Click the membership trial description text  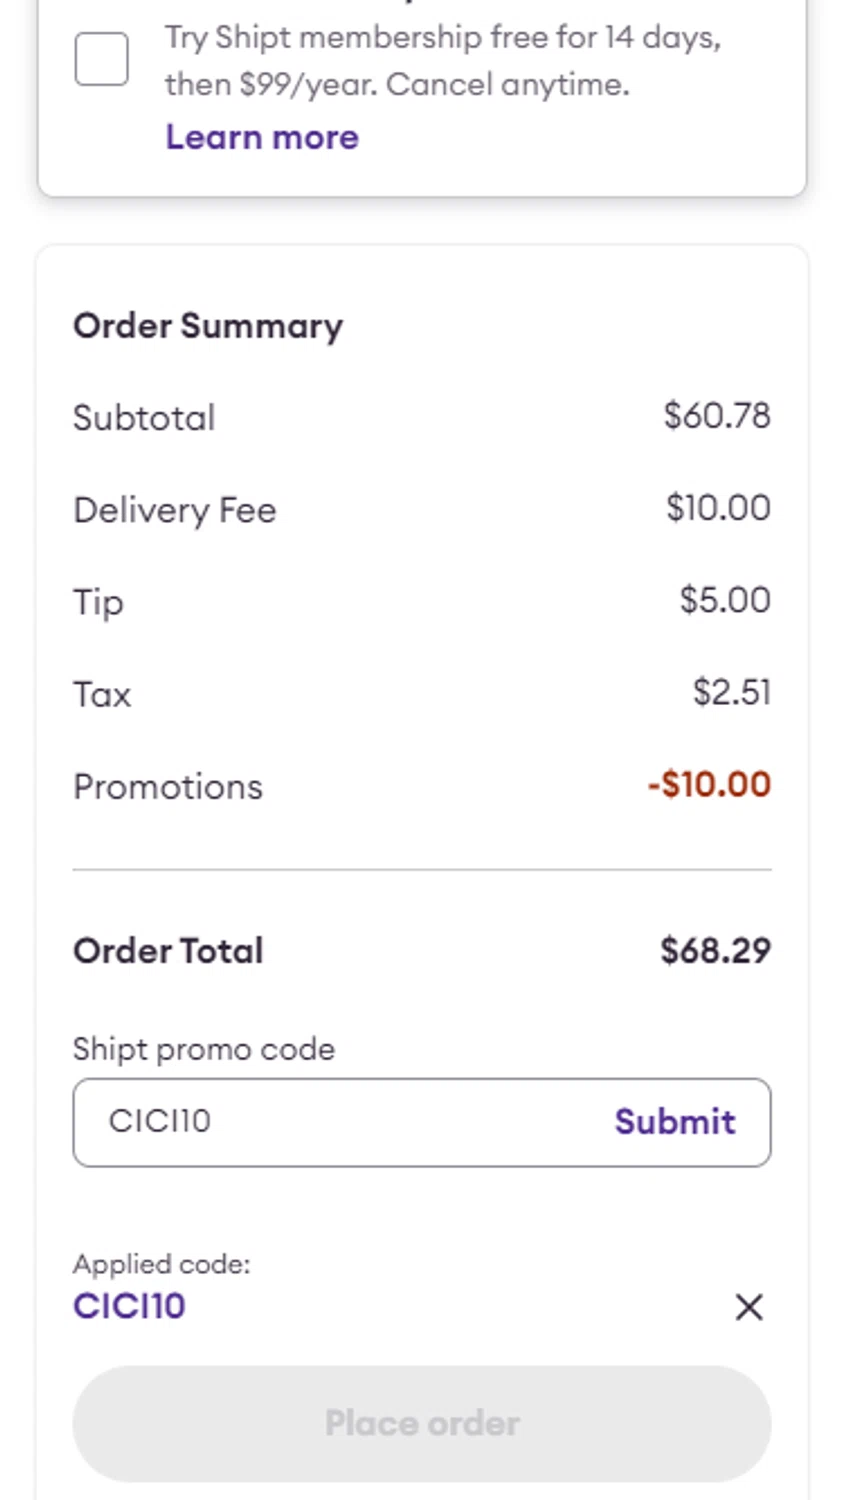point(442,60)
